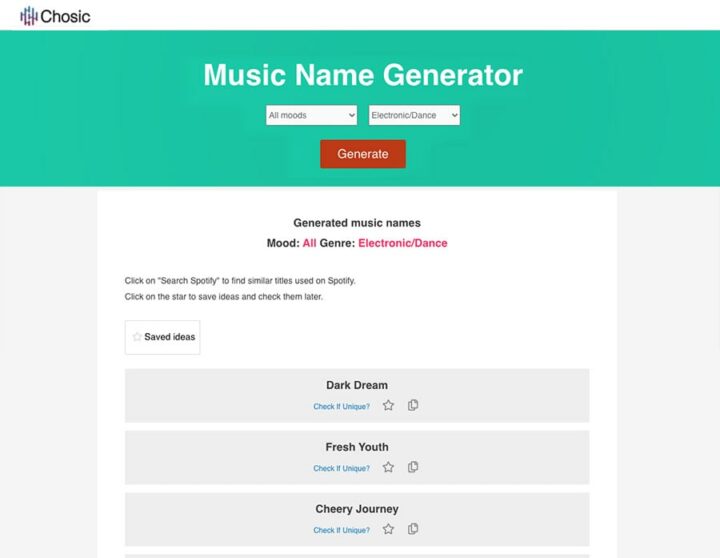Star the Fresh Youth name

[x=388, y=468]
